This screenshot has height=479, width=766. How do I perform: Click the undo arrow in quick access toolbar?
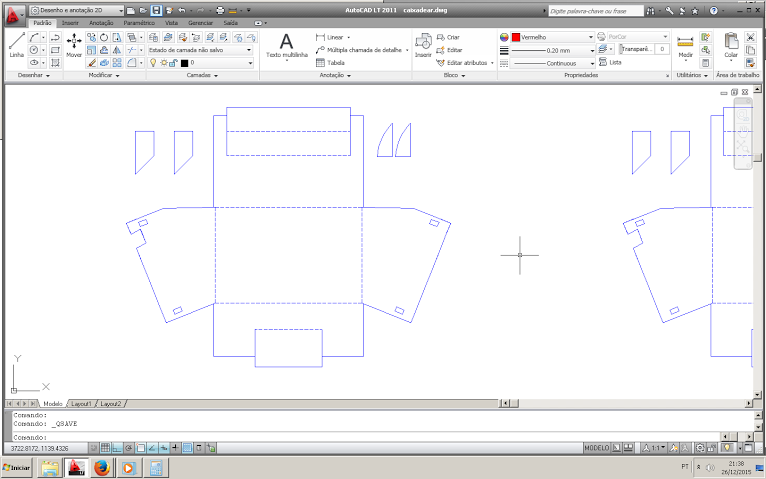182,10
